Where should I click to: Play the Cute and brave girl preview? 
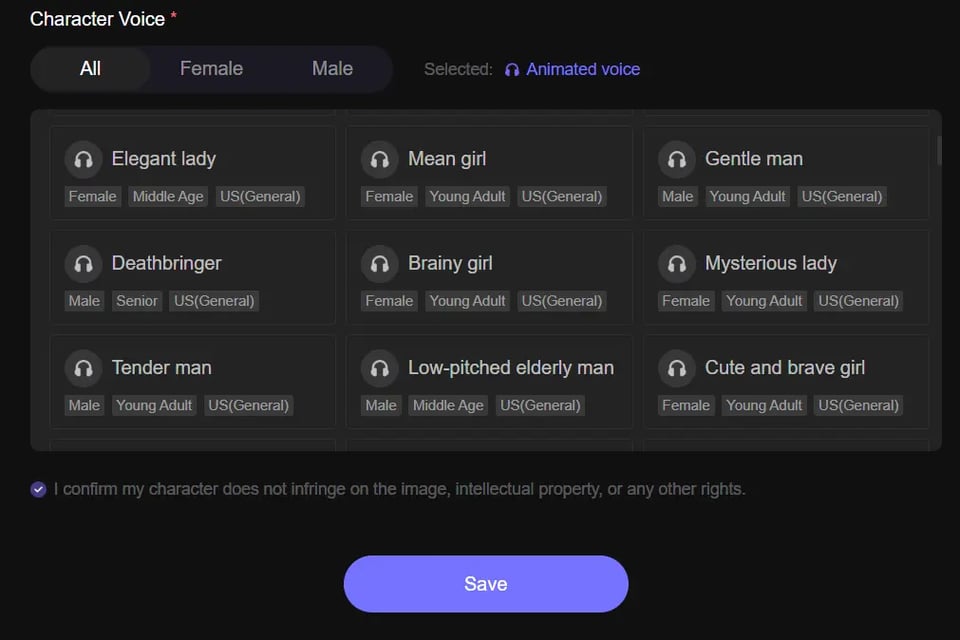(677, 368)
